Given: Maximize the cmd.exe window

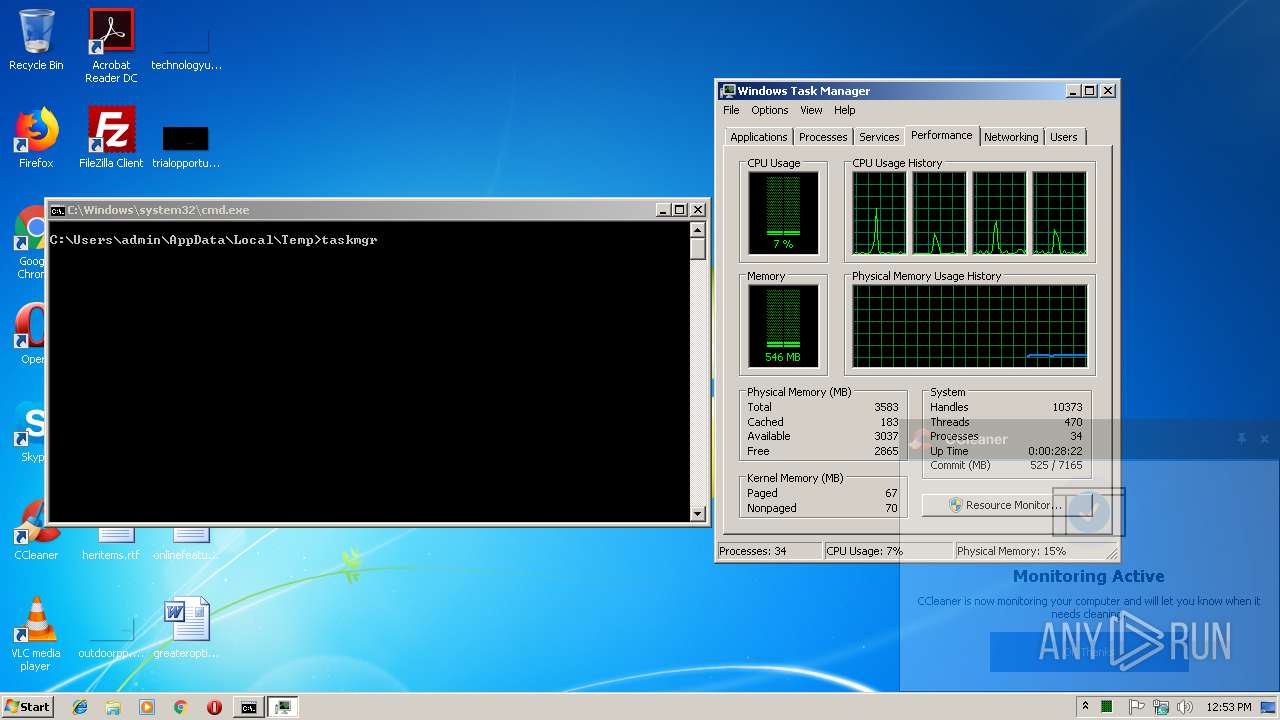Looking at the screenshot, I should tap(679, 210).
